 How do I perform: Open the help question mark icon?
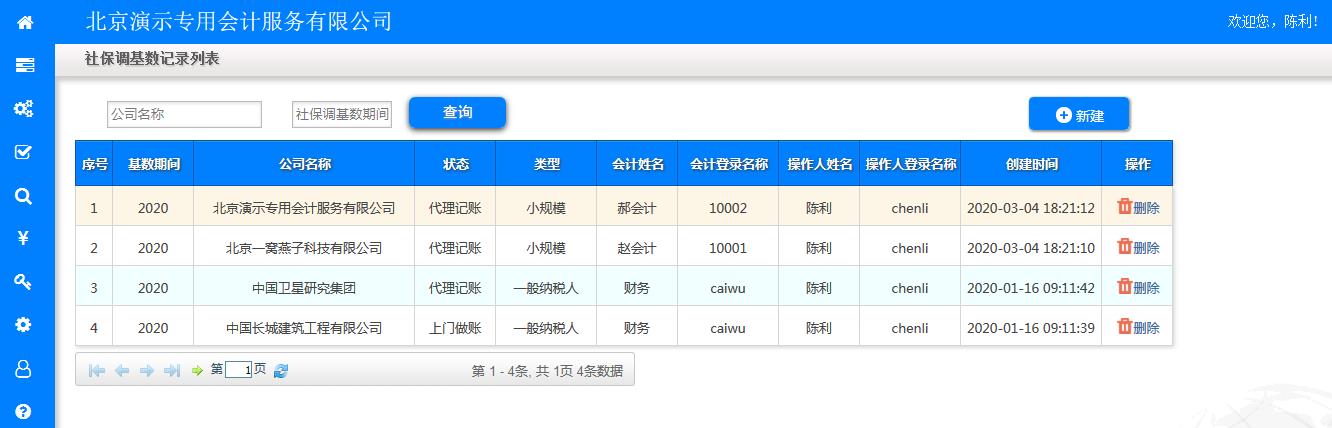(x=23, y=411)
